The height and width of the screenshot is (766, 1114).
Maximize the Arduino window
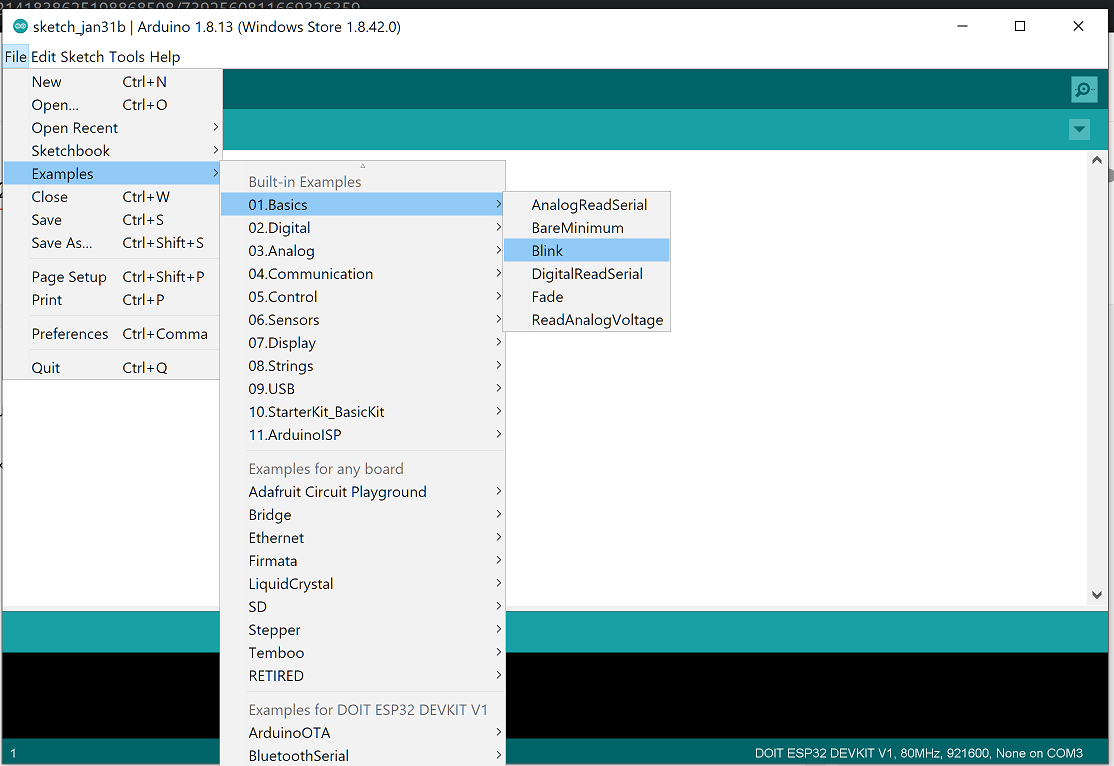(x=1020, y=26)
